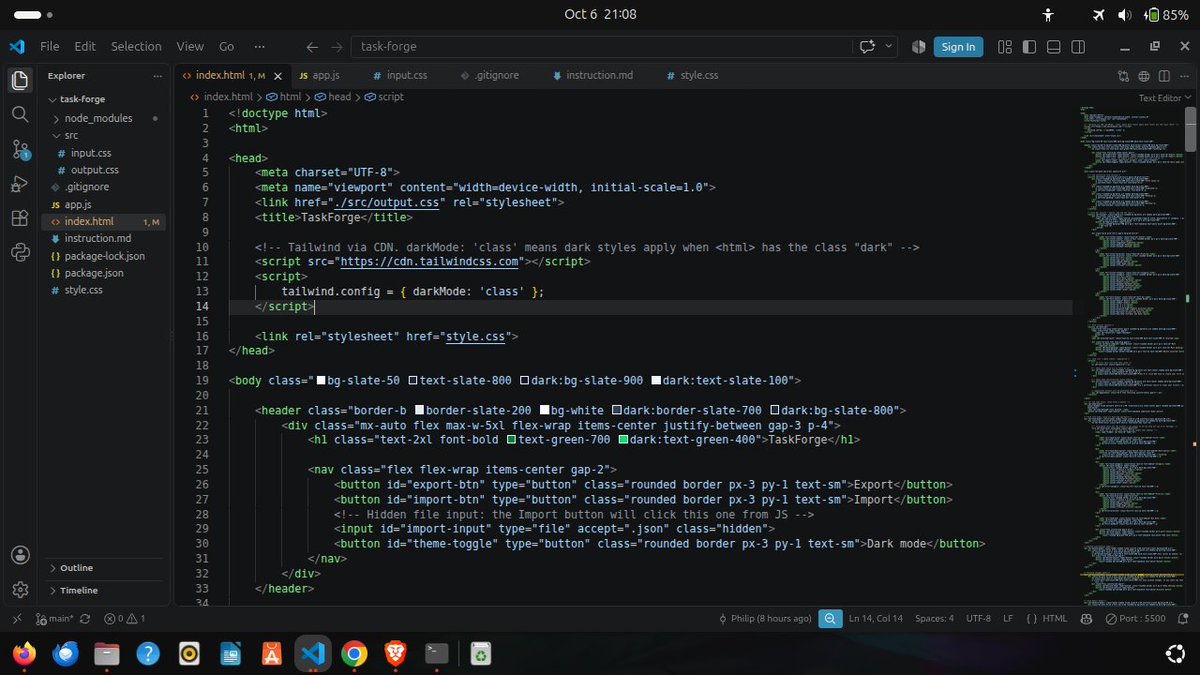Open the View menu
1200x675 pixels.
(x=190, y=46)
